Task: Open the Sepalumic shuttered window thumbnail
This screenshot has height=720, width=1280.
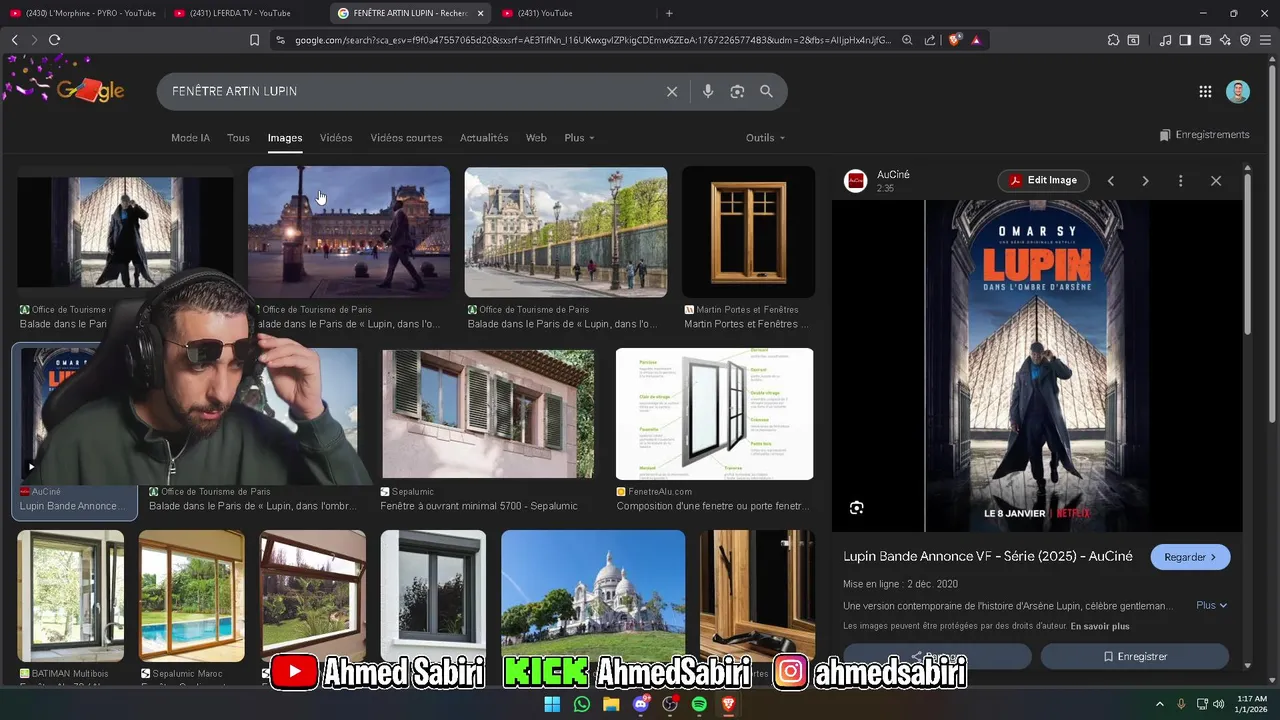Action: (x=487, y=414)
